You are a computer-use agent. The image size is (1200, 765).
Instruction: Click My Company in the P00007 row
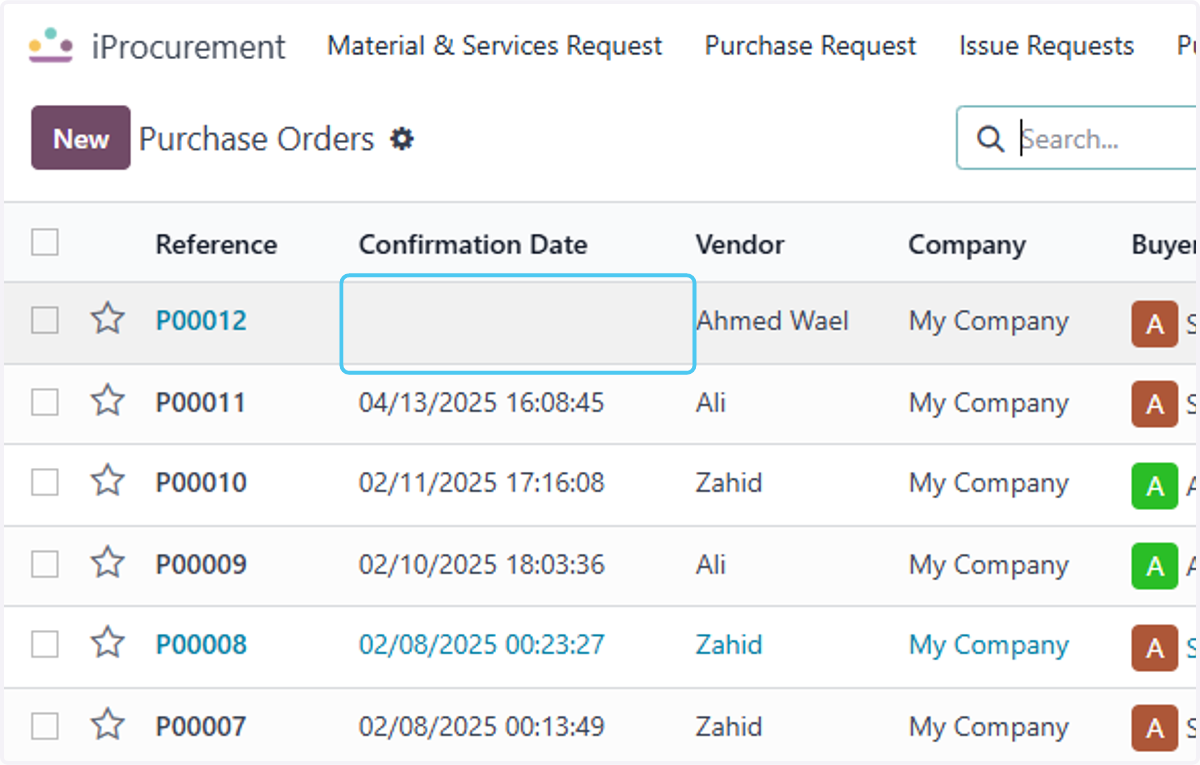click(x=989, y=728)
